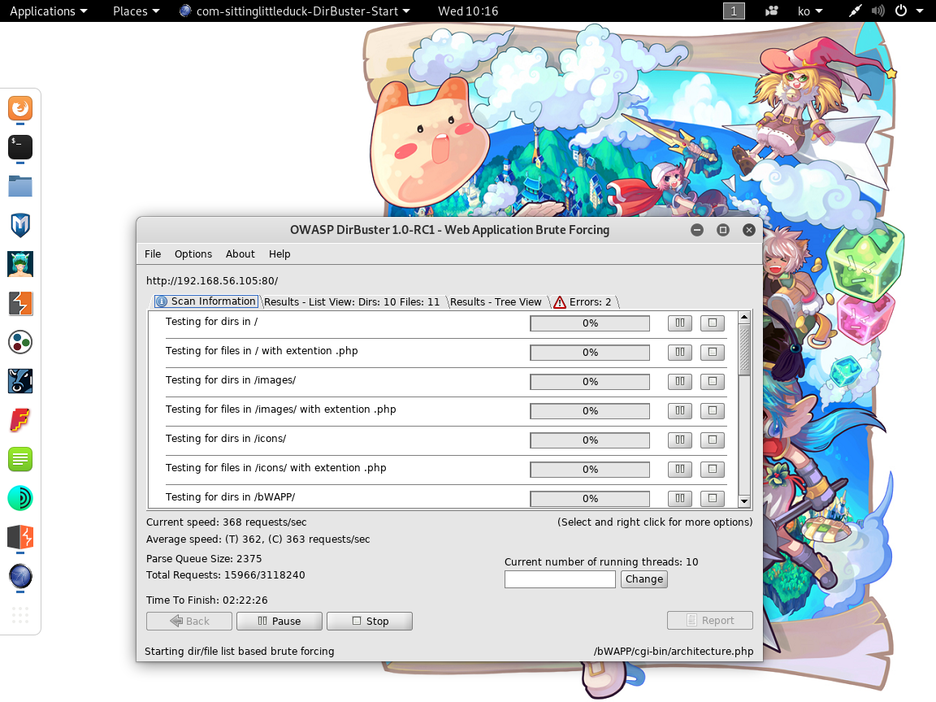Switch to Results - Tree View tab
This screenshot has width=936, height=702.
point(495,302)
